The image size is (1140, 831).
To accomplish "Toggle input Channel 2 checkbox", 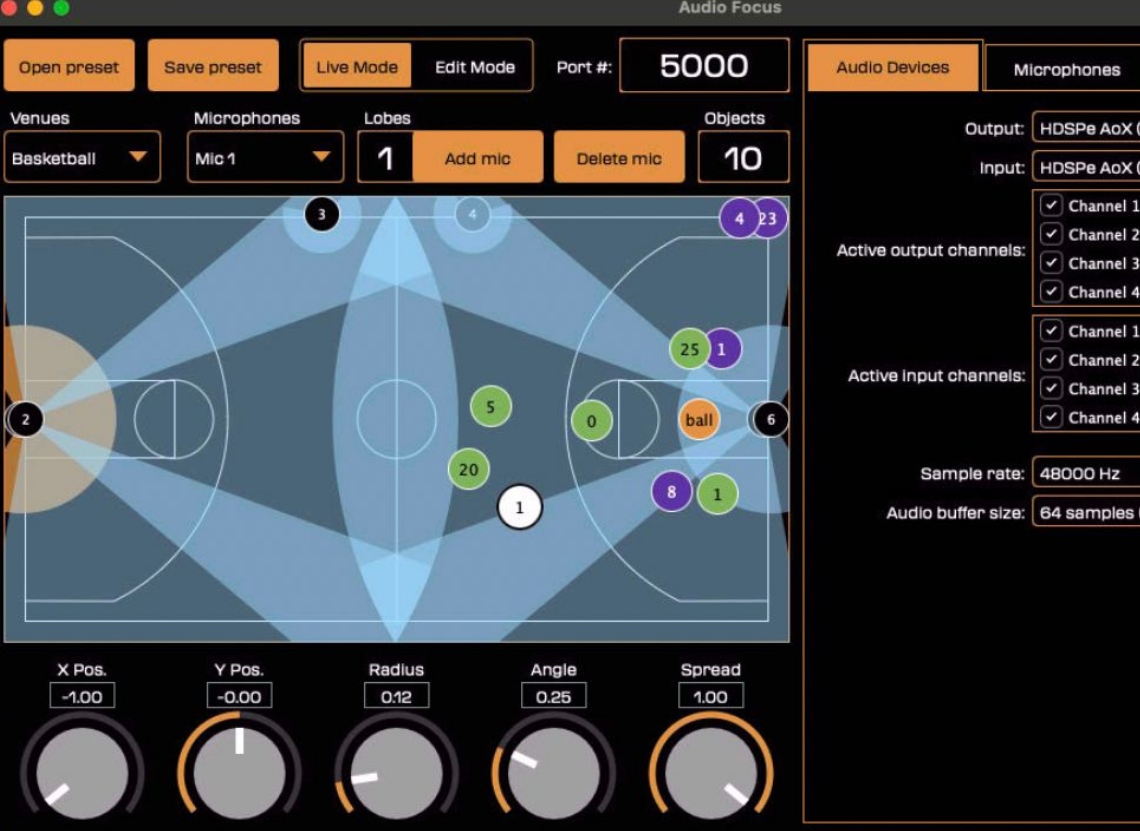I will (1051, 360).
